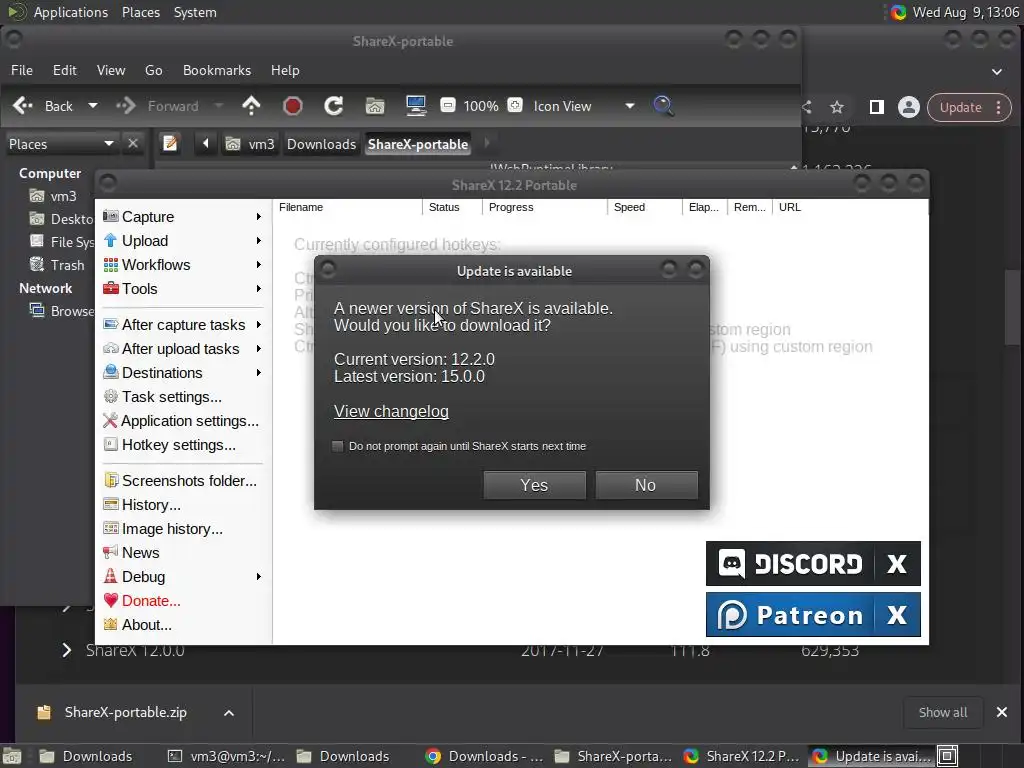Click the Donate heart icon
The height and width of the screenshot is (768, 1024).
tap(111, 600)
